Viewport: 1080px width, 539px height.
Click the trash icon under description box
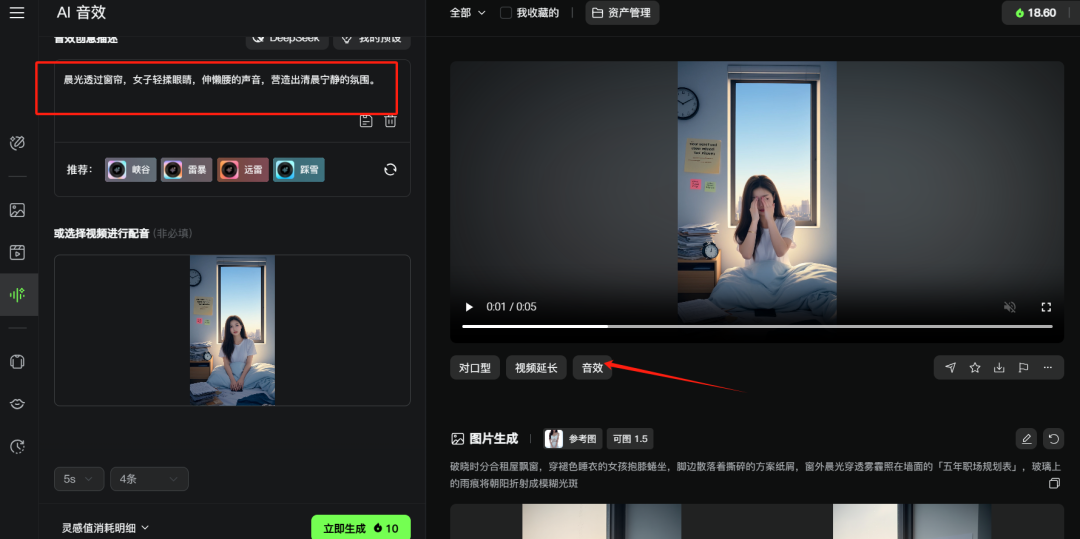tap(391, 121)
